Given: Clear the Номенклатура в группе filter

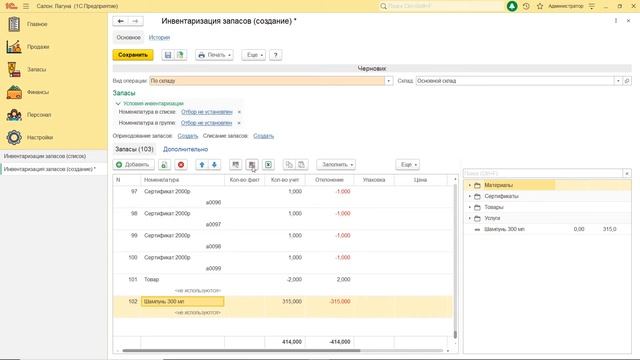Looking at the screenshot, I should click(239, 123).
